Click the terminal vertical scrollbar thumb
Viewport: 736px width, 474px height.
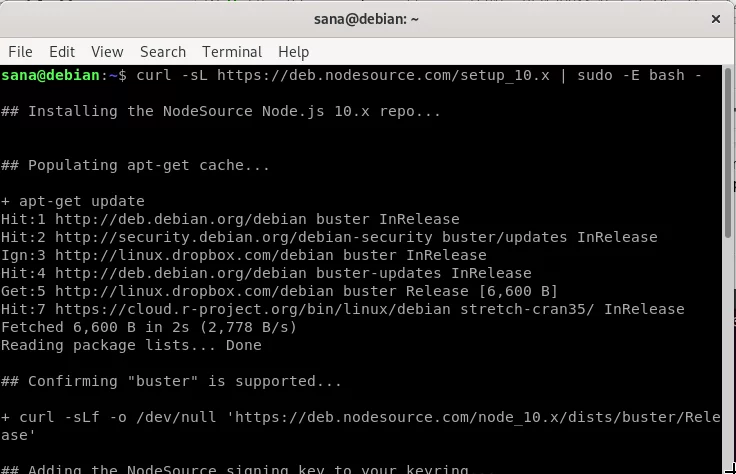[728, 153]
